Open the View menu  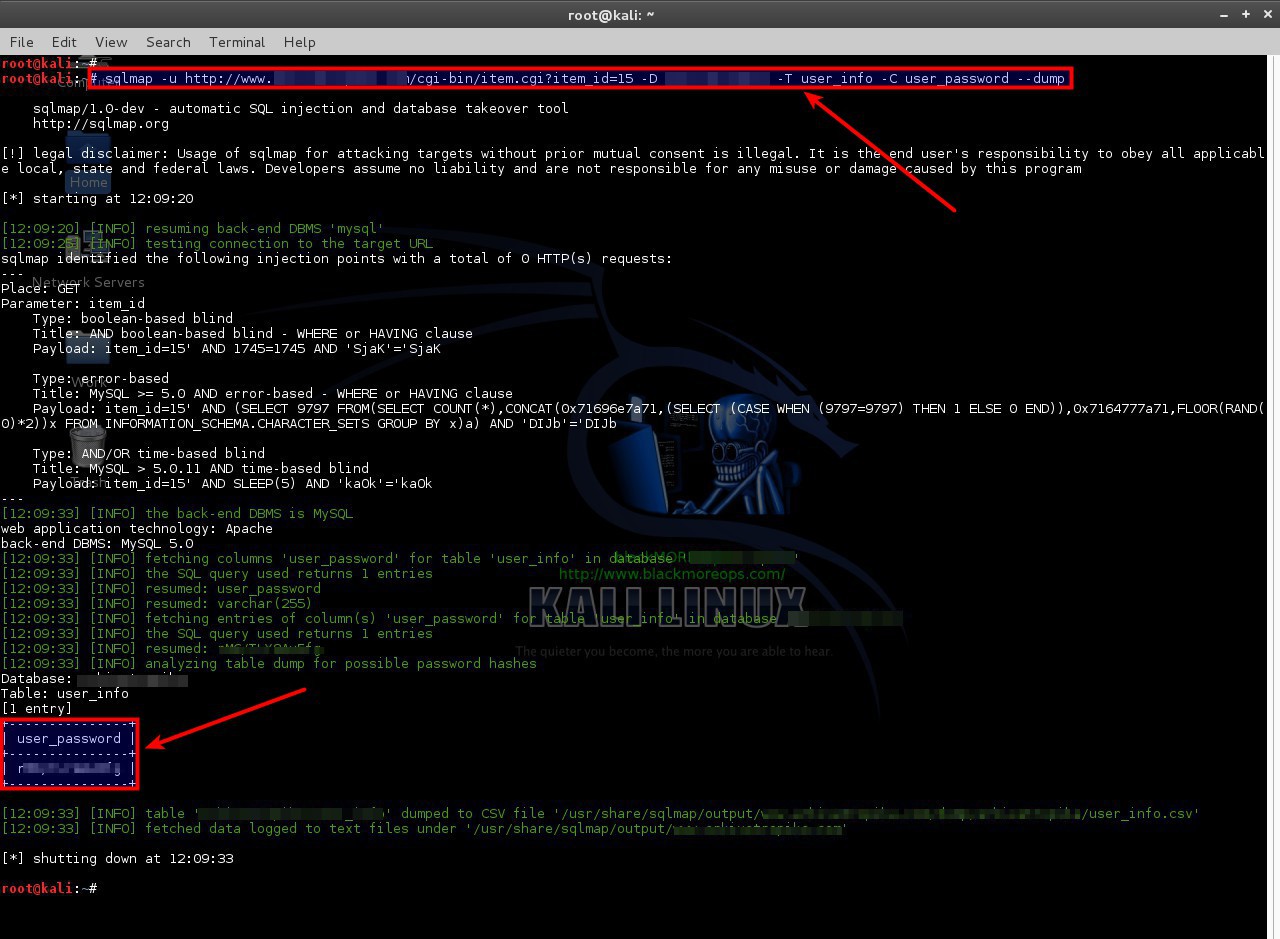point(111,42)
